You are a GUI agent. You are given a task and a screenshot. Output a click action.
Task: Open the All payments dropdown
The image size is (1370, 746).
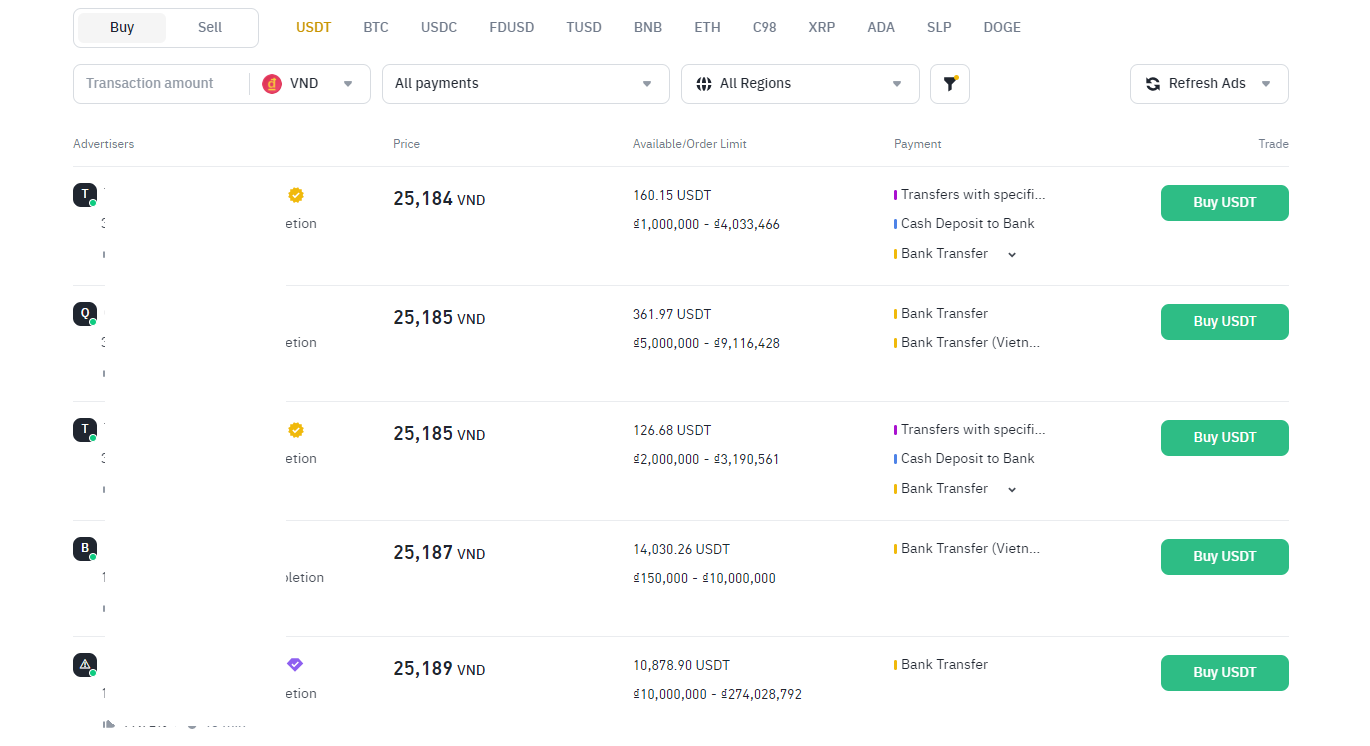pyautogui.click(x=525, y=84)
